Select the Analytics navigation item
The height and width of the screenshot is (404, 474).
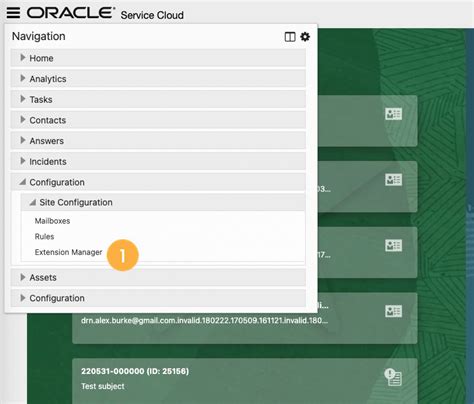pyautogui.click(x=158, y=79)
